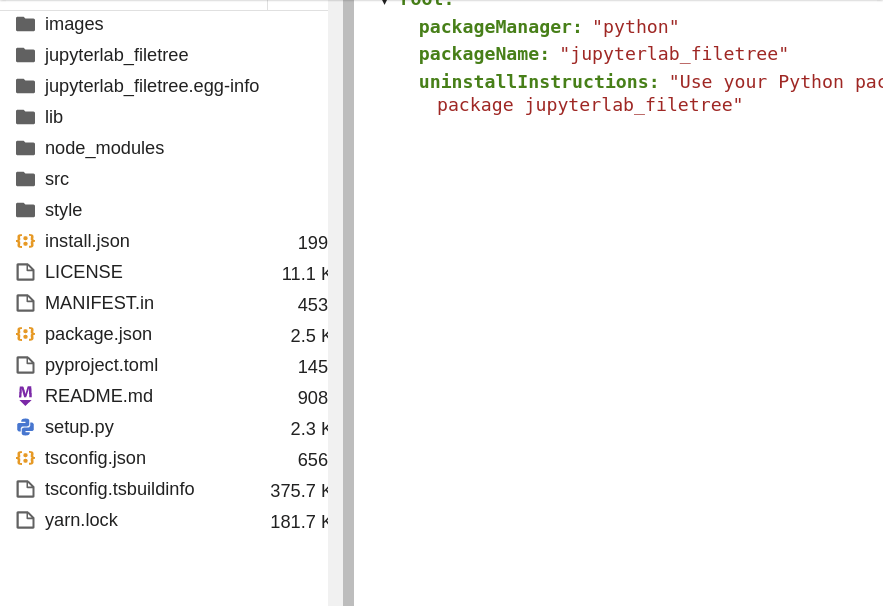The height and width of the screenshot is (606, 883).
Task: Click the 199 size of install.json
Action: tap(313, 243)
